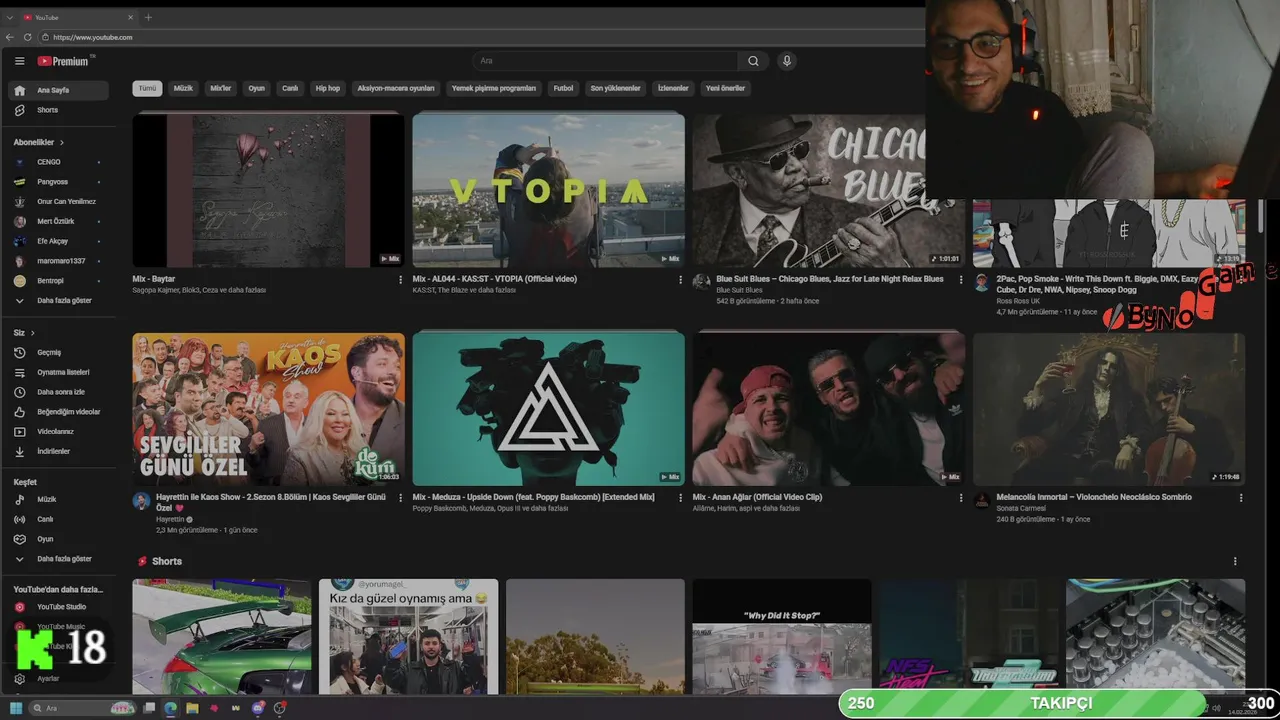Click the browser address bar URL

pos(93,37)
